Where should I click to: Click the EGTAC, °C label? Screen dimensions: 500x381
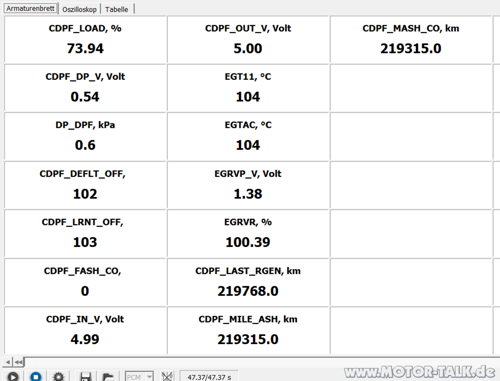248,125
